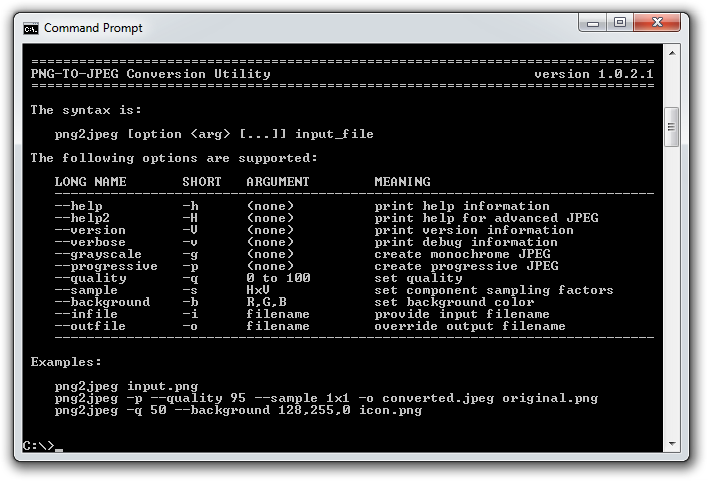Click the 'png2jpeg input.png' example line
The image size is (708, 481).
[x=126, y=387]
